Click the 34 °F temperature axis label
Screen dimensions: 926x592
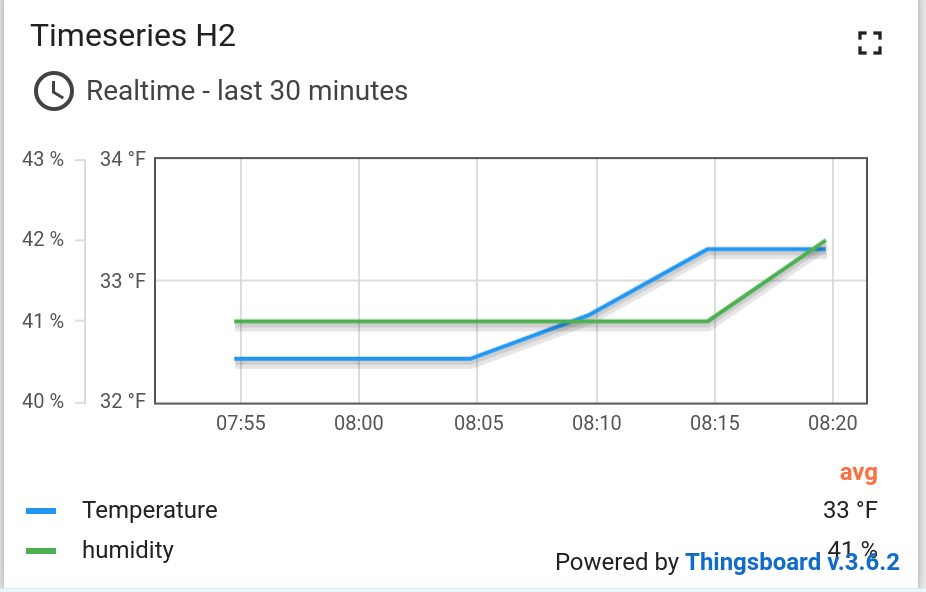click(x=123, y=159)
